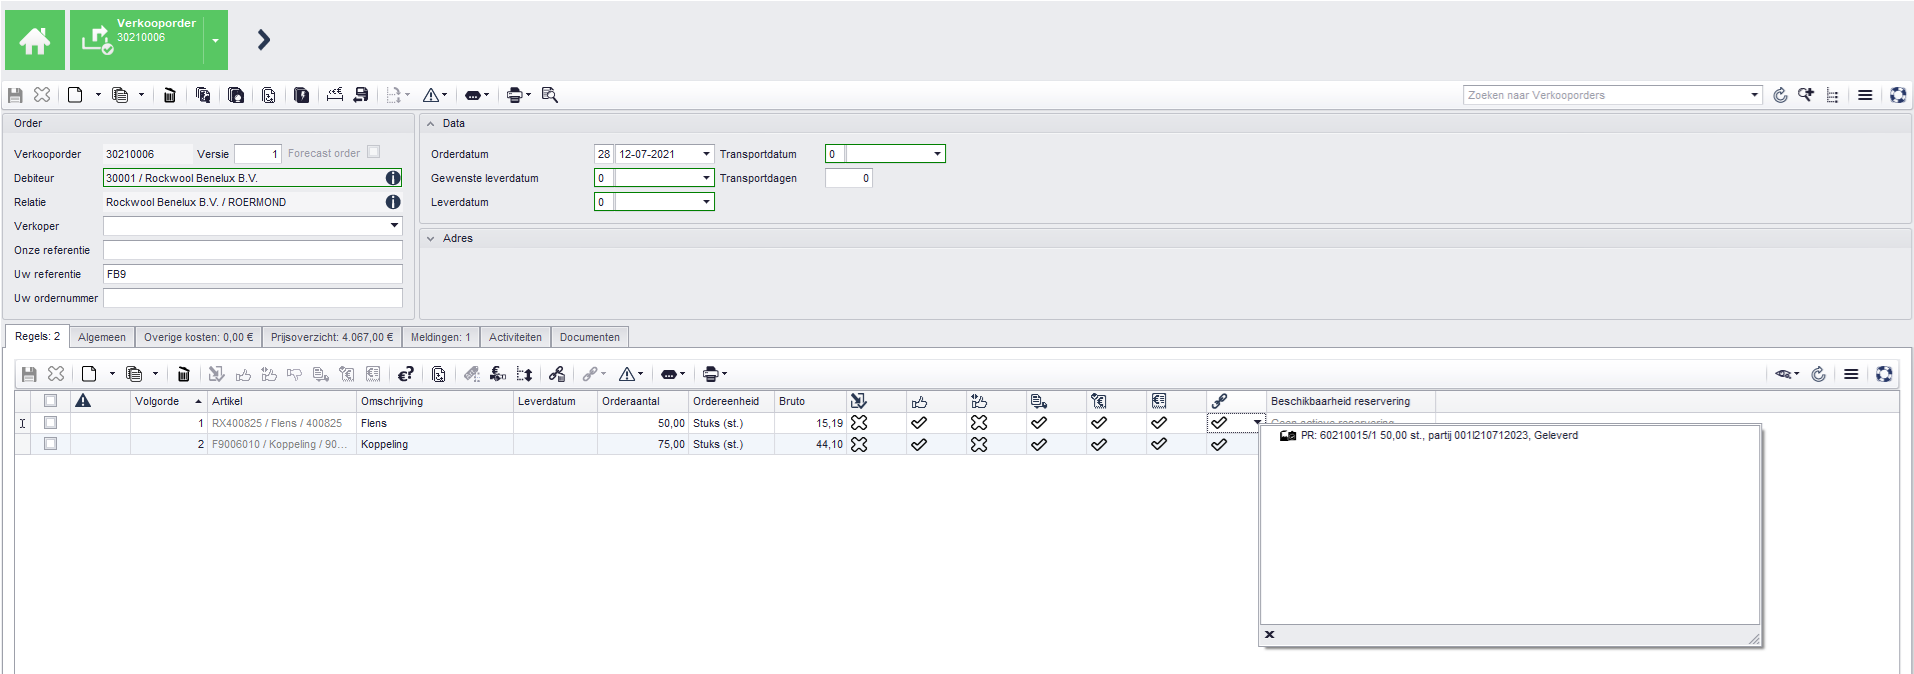Click the link chain icon in lines toolbar

point(591,374)
